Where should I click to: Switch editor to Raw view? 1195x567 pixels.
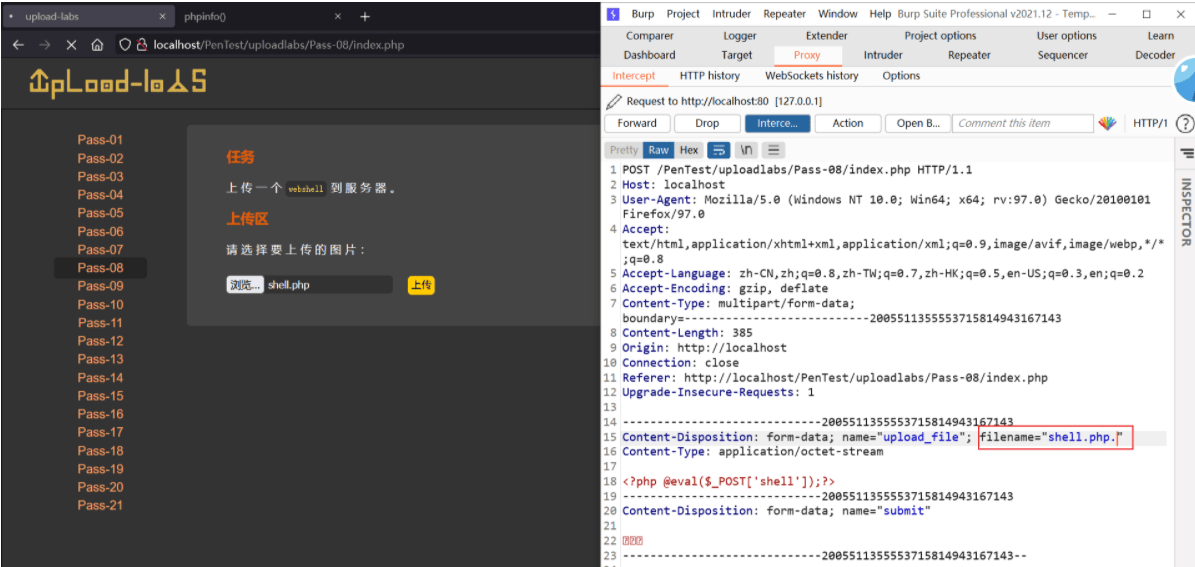point(658,150)
